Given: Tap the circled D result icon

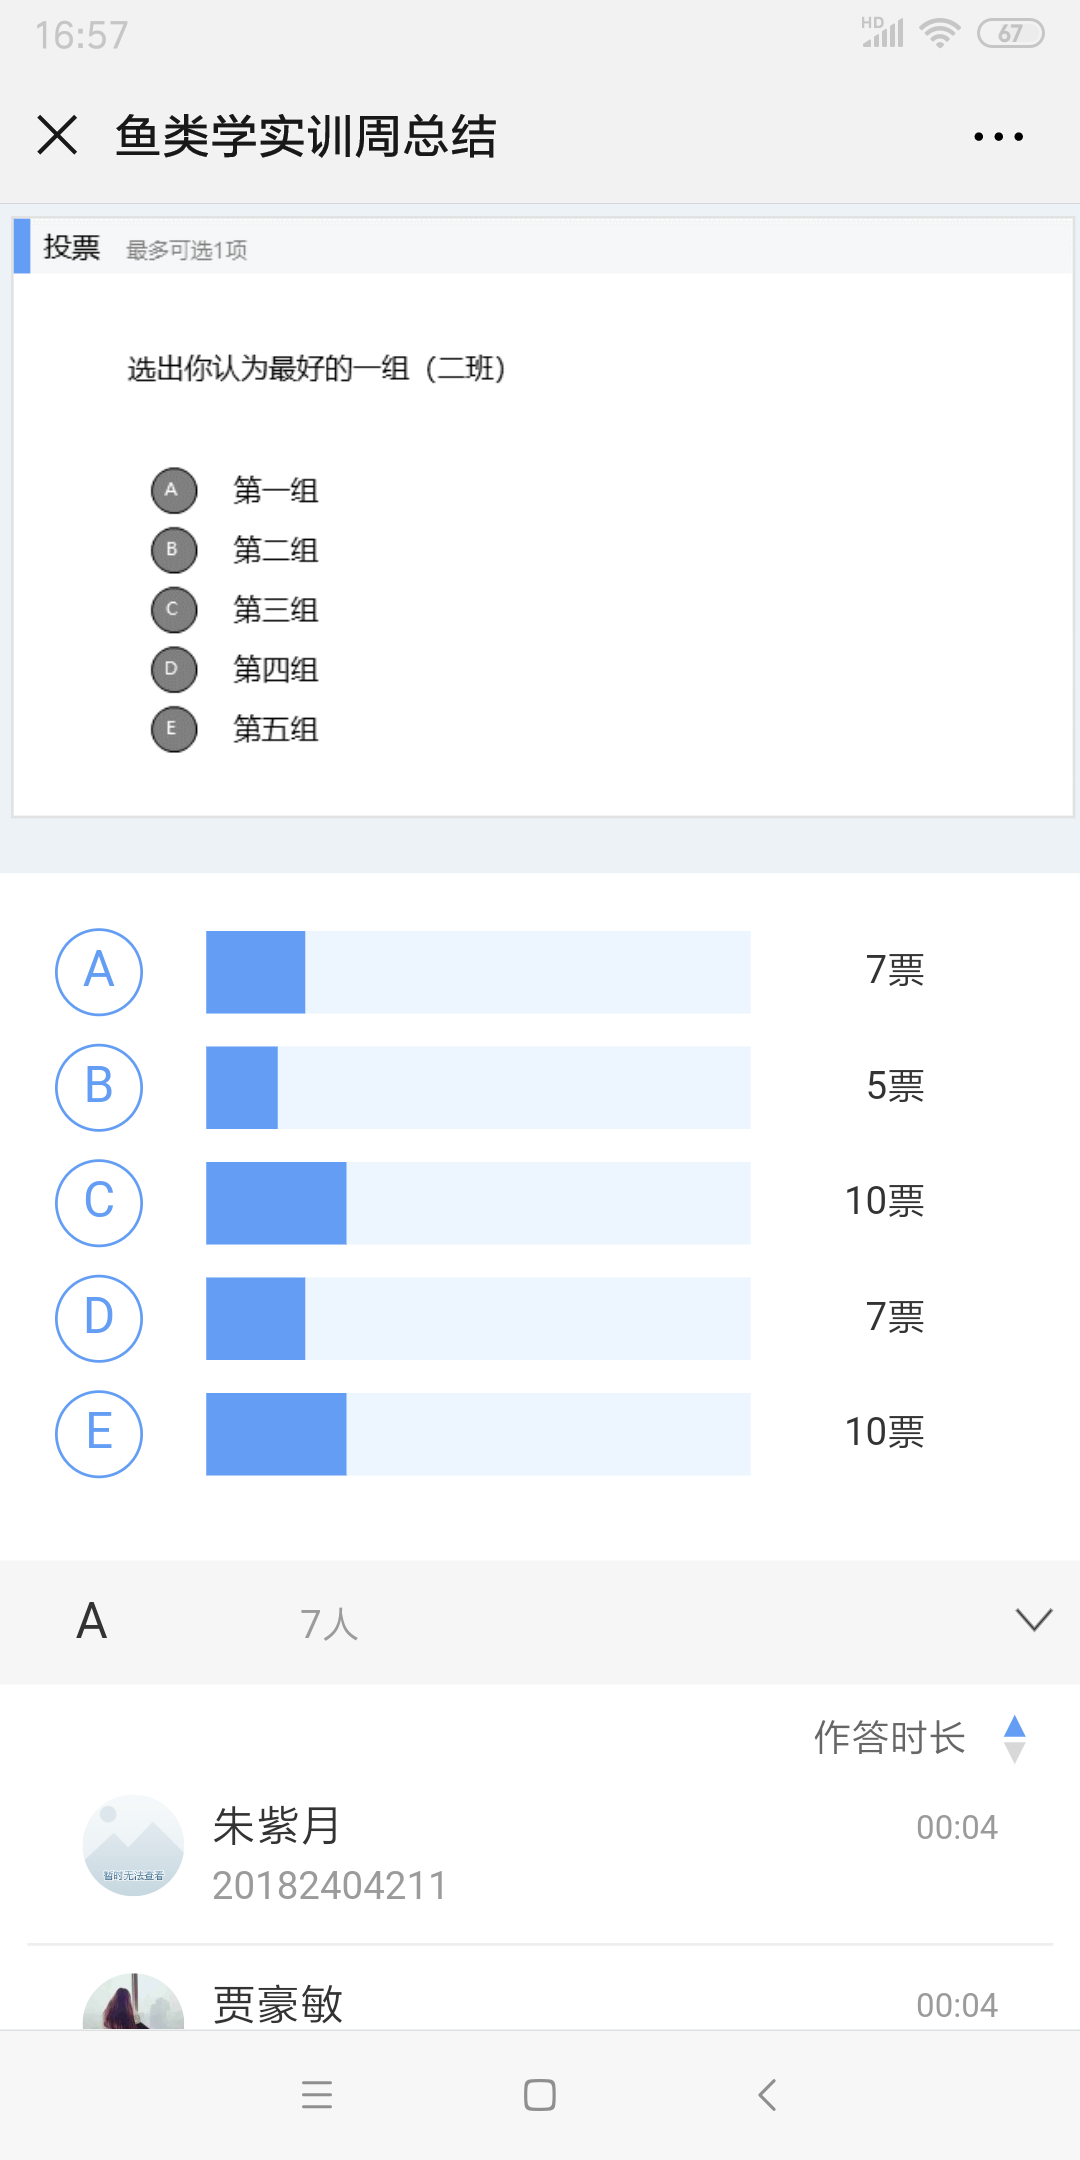Looking at the screenshot, I should (x=99, y=1318).
